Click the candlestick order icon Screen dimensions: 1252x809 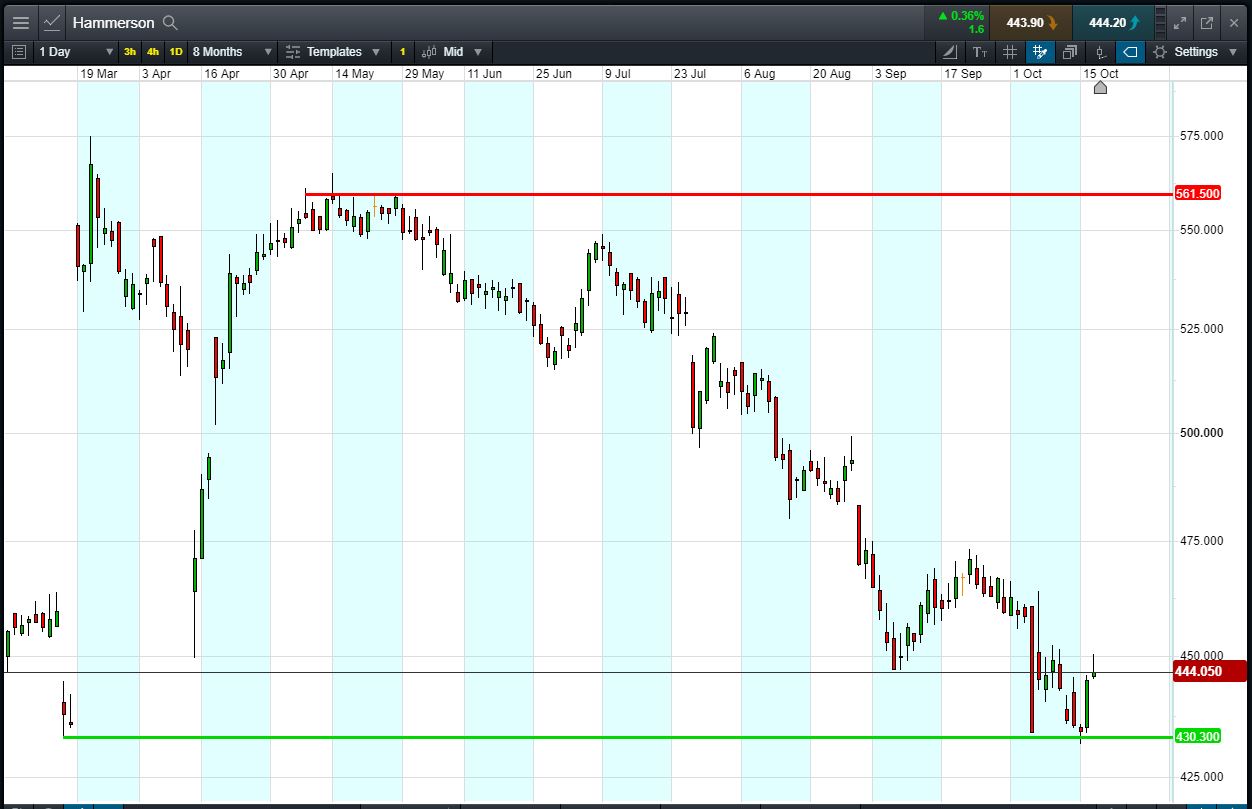pos(1100,52)
